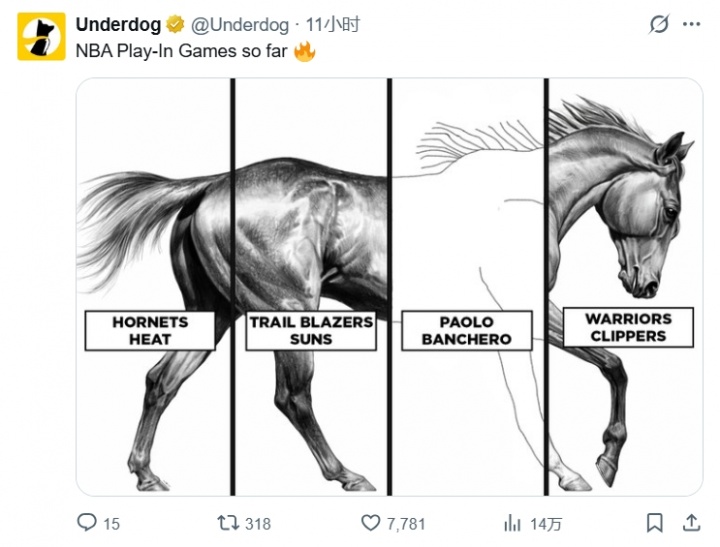720x547 pixels.
Task: Click the Underdog display name
Action: pyautogui.click(x=118, y=24)
